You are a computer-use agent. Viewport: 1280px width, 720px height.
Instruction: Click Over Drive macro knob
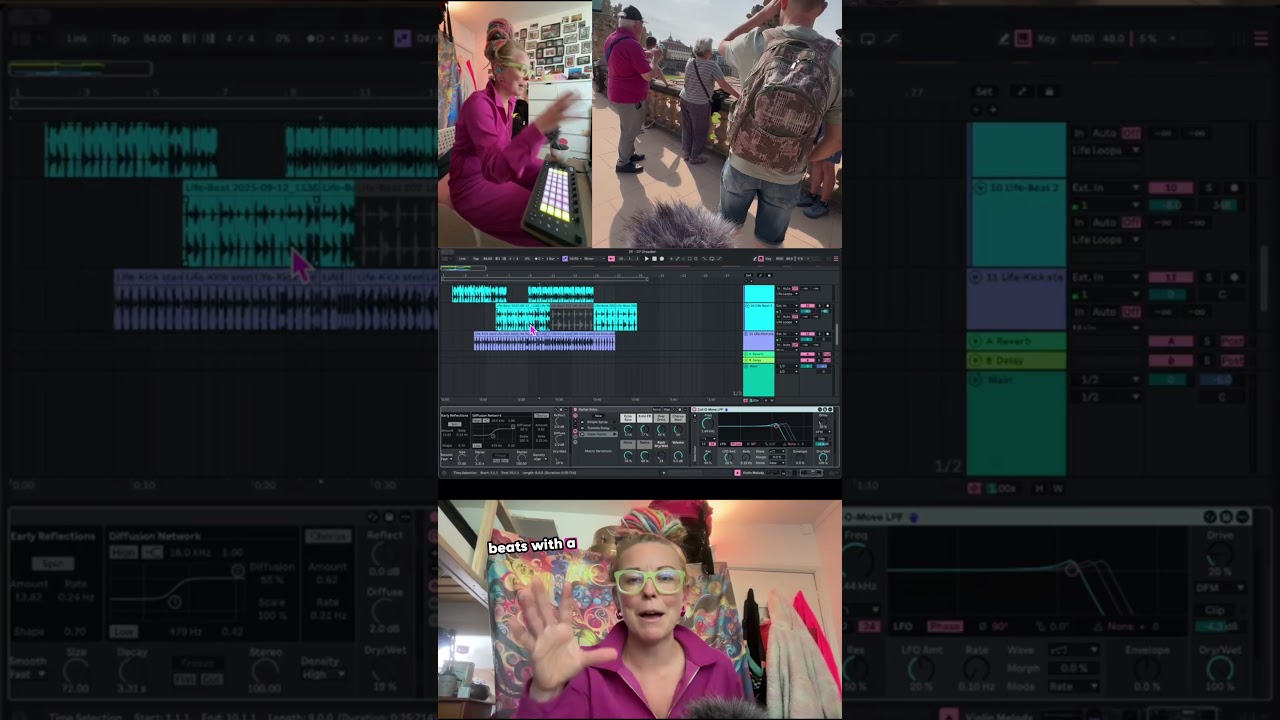(x=661, y=429)
